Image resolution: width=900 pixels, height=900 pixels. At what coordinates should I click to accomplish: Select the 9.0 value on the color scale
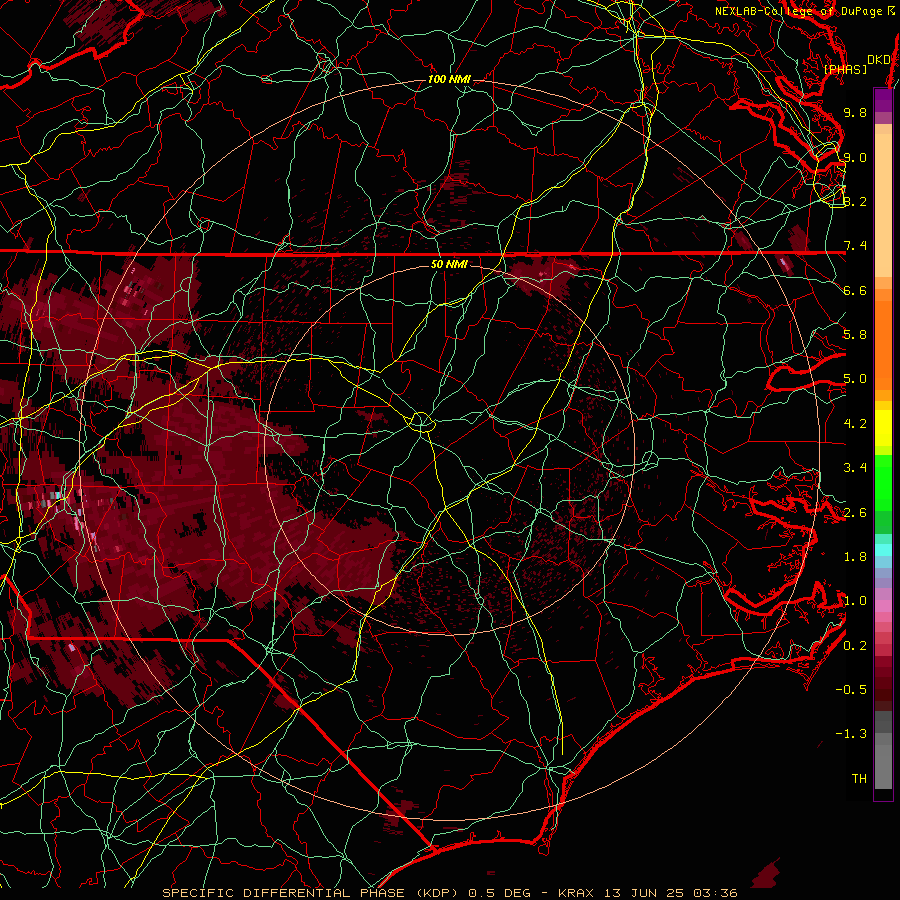(855, 157)
